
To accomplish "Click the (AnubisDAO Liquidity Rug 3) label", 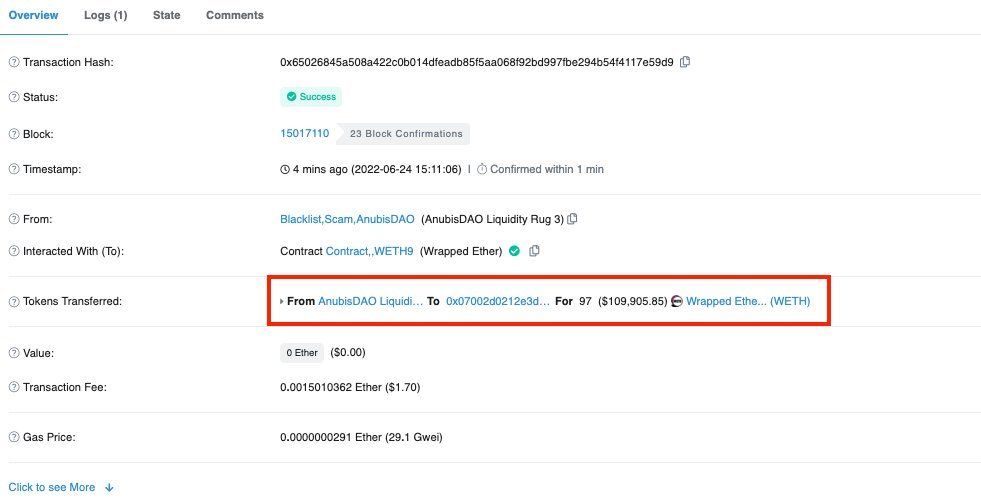I will tap(492, 219).
